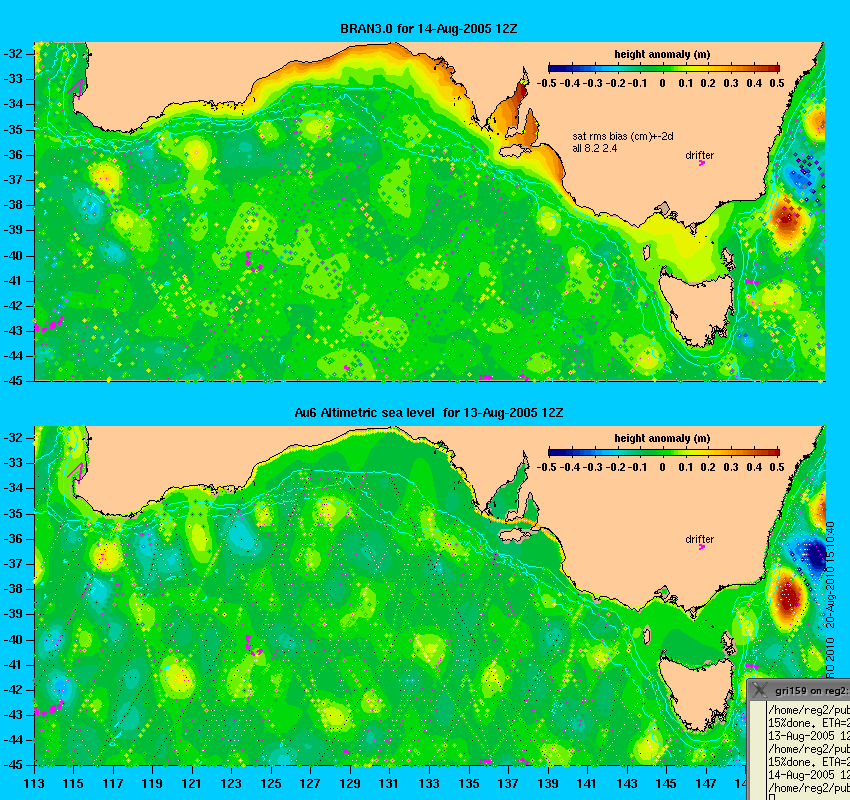Screen dimensions: 850x800
Task: Click the longitude label '113' on the x-axis
Action: point(34,784)
